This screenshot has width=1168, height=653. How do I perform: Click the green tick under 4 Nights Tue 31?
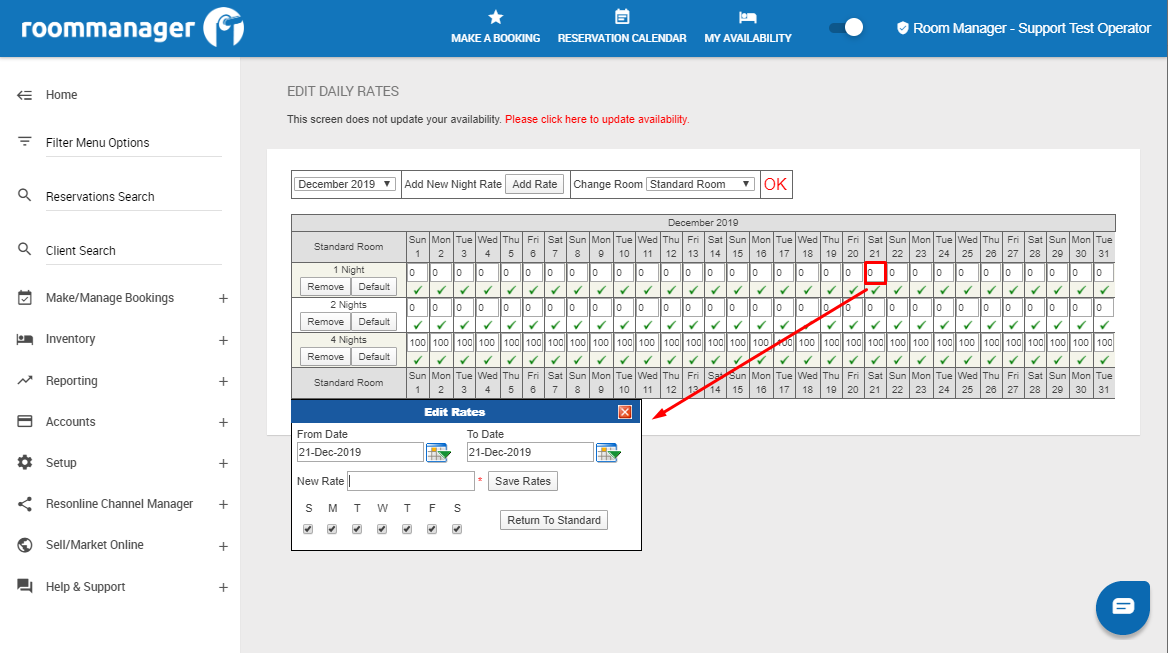(1104, 360)
